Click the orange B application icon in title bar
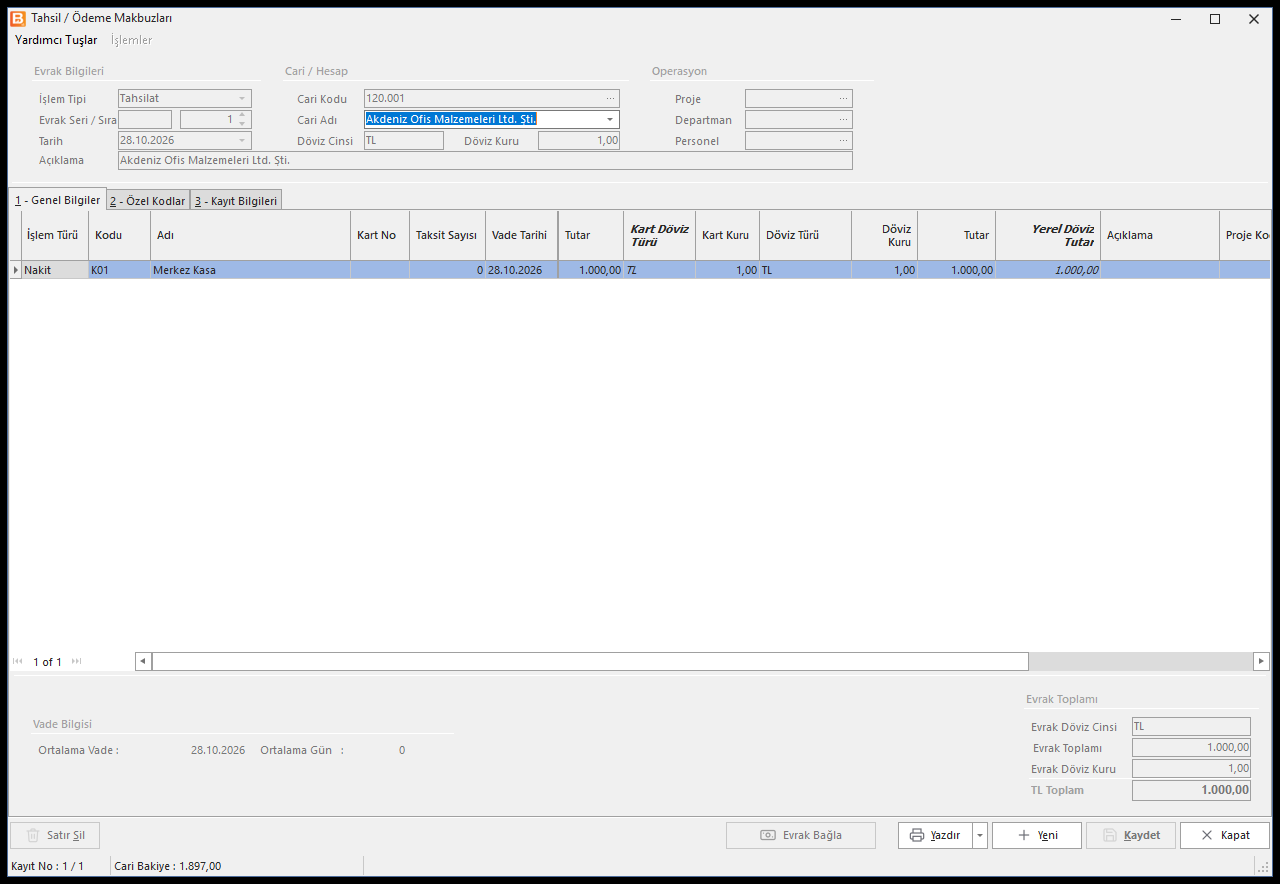 coord(18,18)
